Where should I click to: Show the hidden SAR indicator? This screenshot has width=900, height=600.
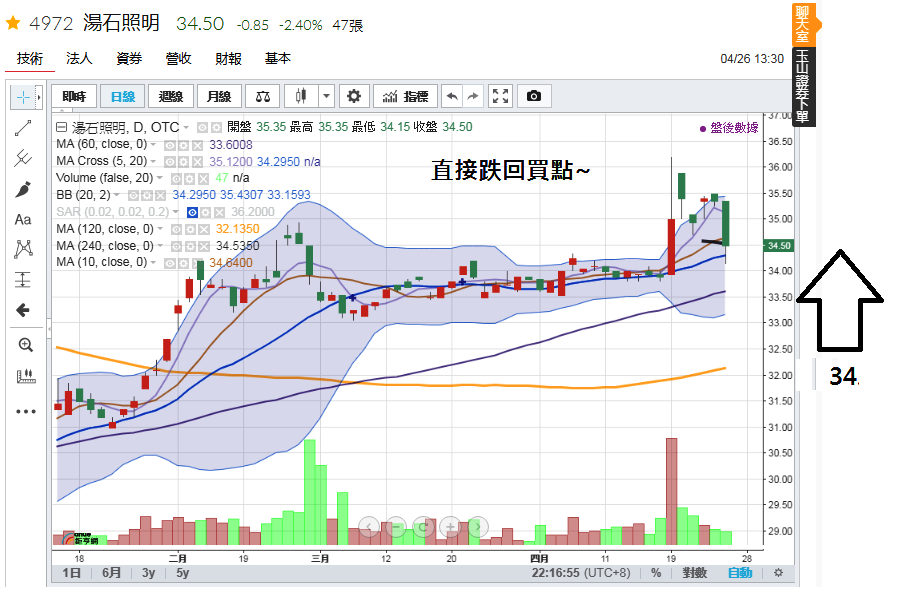click(192, 212)
